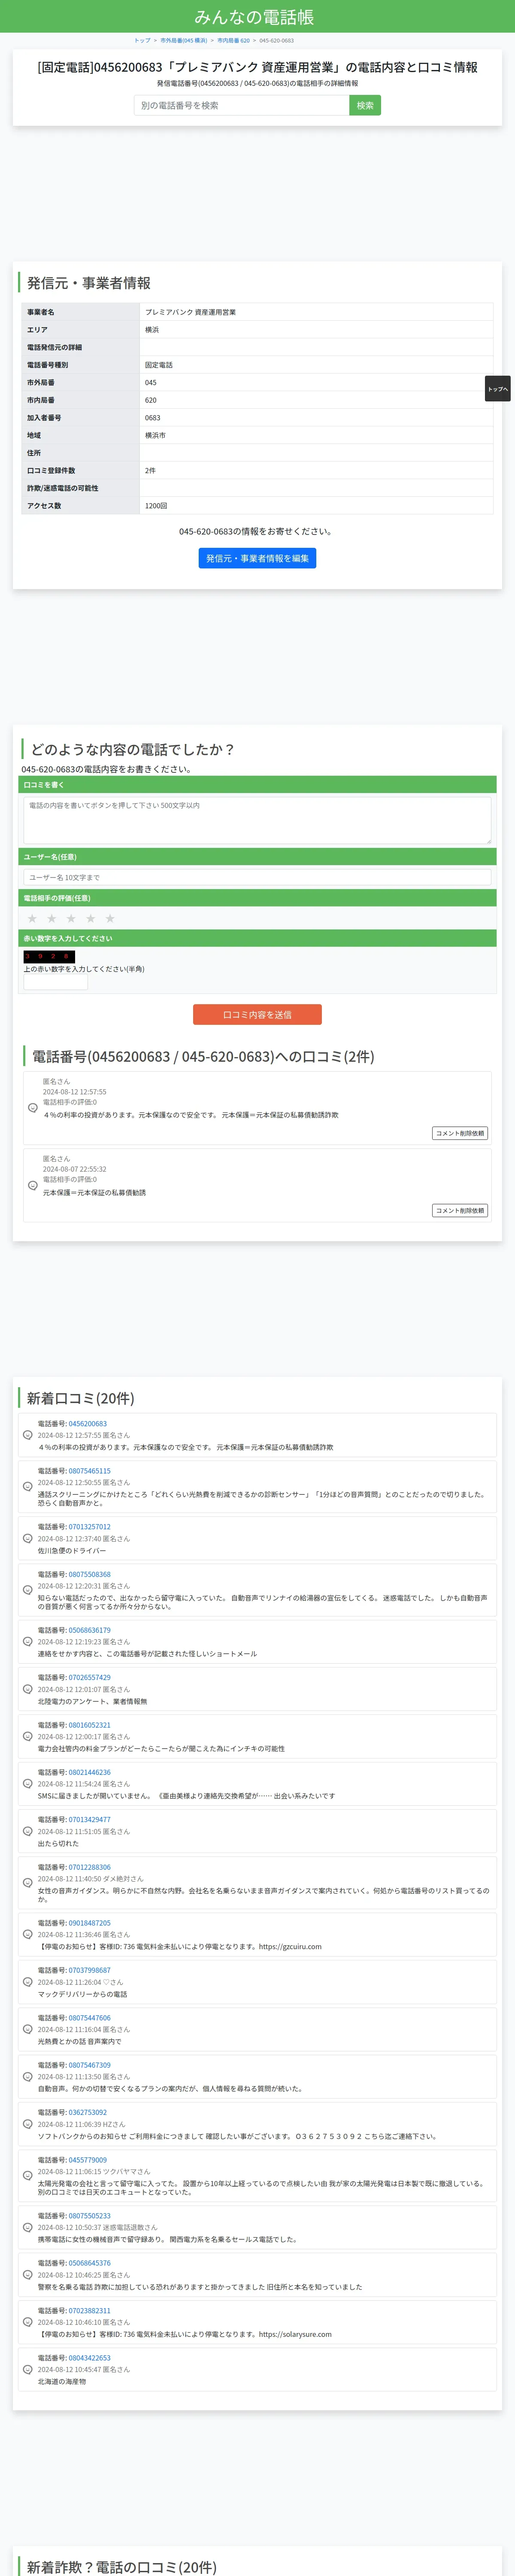
Task: Open phone number link 0362753092
Action: coord(88,2112)
